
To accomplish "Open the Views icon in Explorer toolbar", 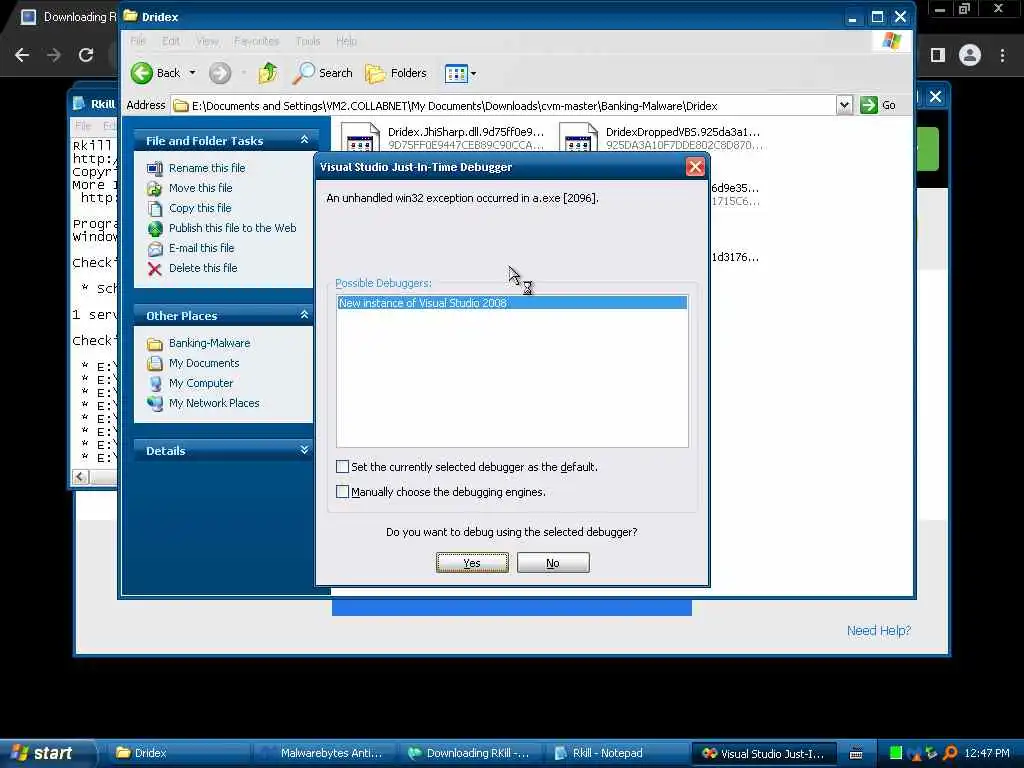I will pos(456,73).
